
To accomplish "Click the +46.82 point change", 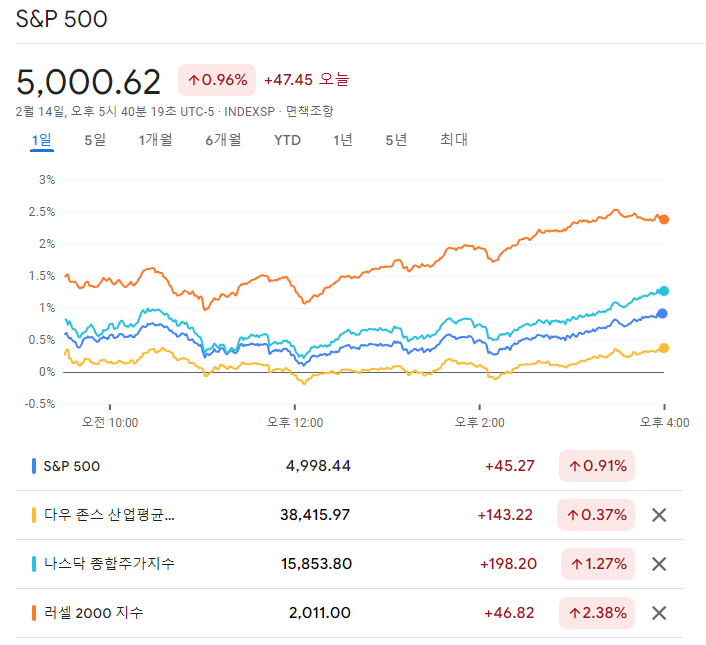I will pyautogui.click(x=509, y=613).
